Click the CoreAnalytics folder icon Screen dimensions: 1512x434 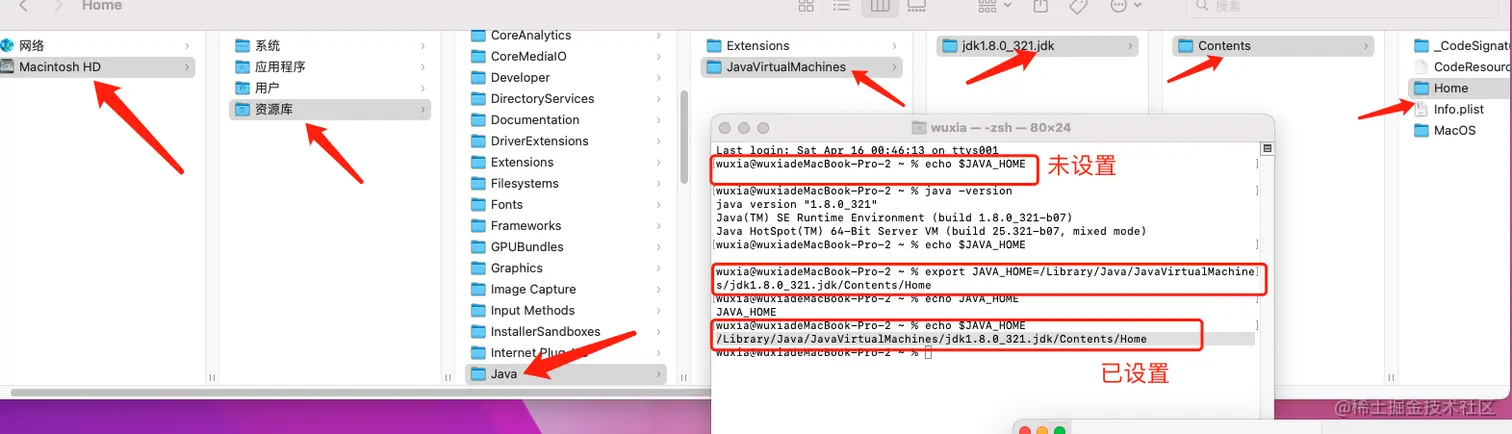point(478,36)
